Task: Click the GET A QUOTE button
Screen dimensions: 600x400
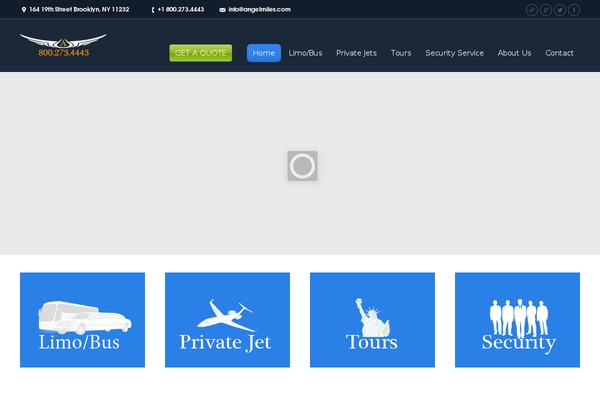Action: point(201,53)
